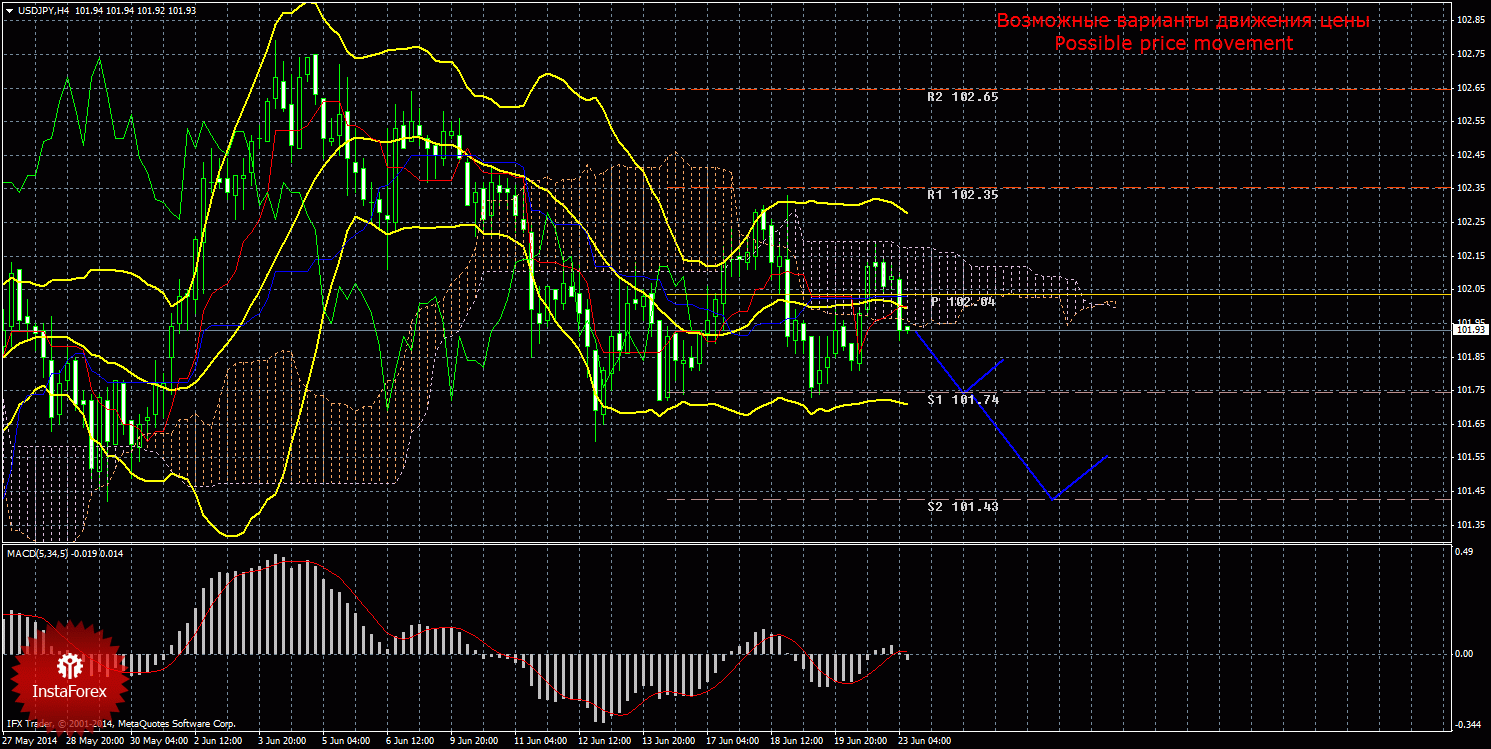The height and width of the screenshot is (749, 1491).
Task: Click 101.65 on the price scale
Action: tap(1470, 424)
